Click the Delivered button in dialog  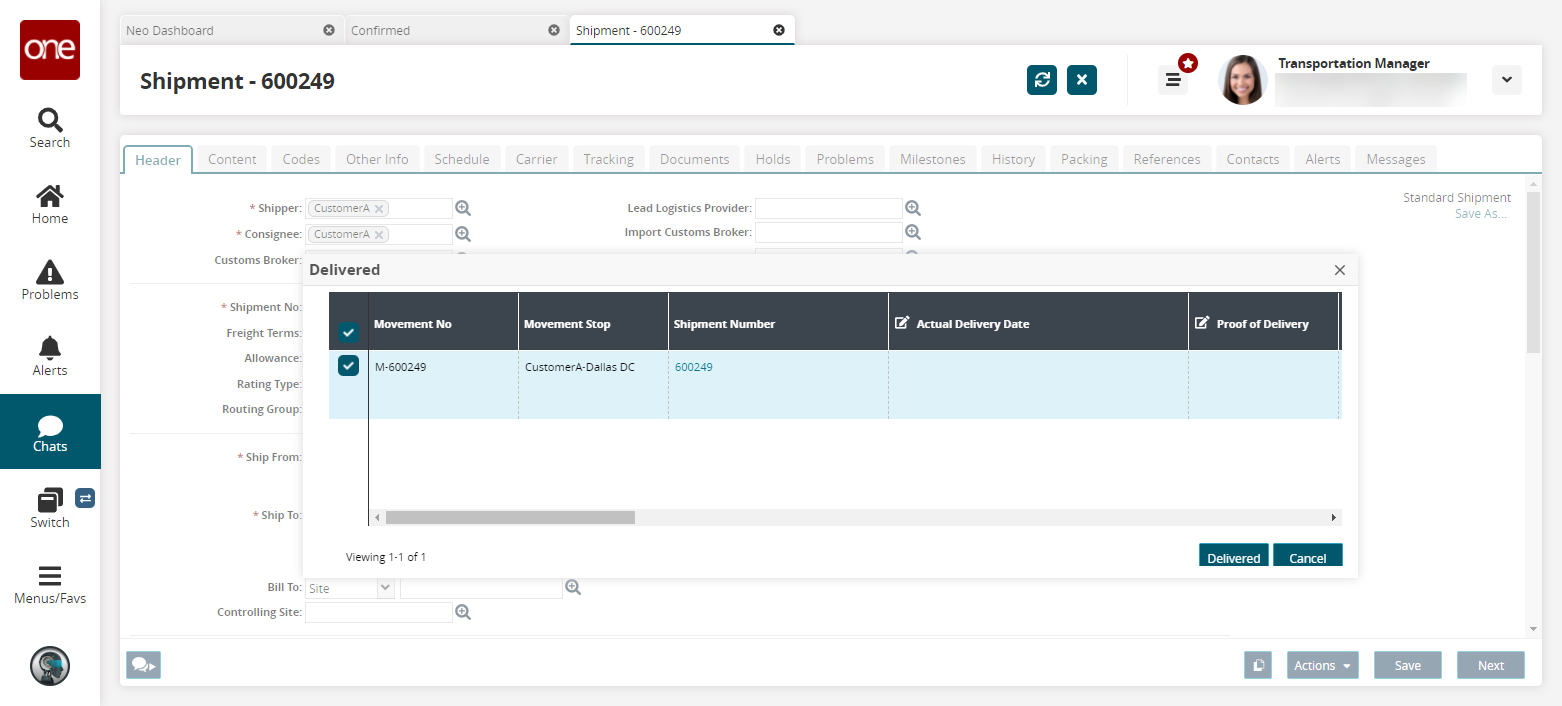coord(1233,557)
